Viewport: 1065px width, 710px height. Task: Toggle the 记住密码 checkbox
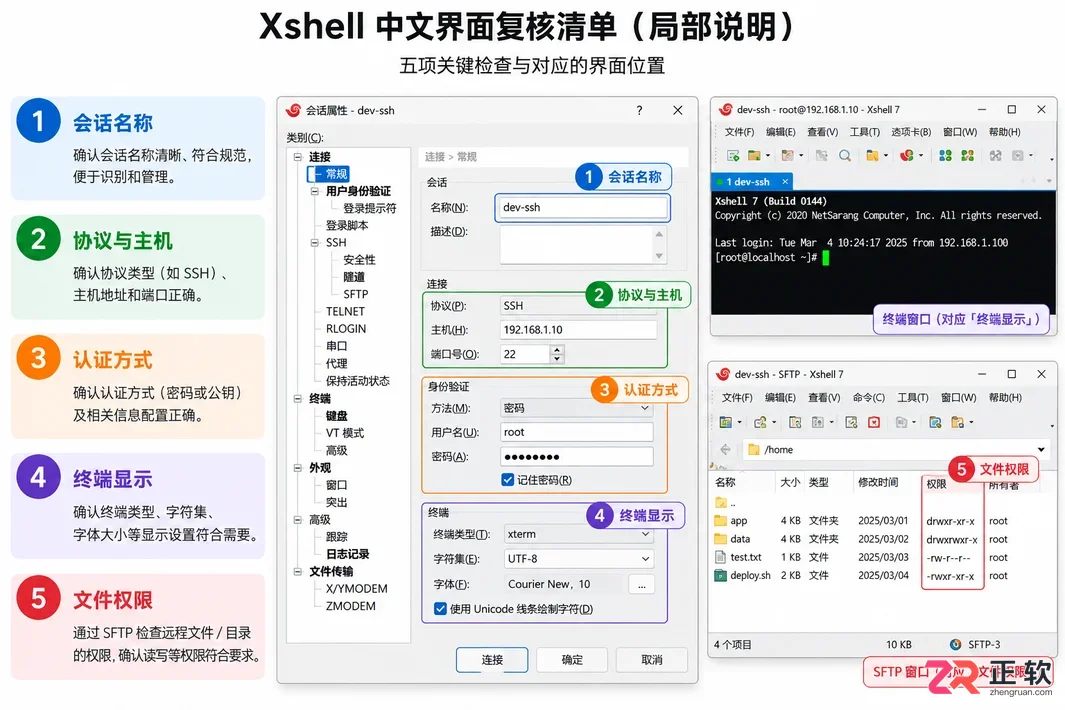[507, 480]
